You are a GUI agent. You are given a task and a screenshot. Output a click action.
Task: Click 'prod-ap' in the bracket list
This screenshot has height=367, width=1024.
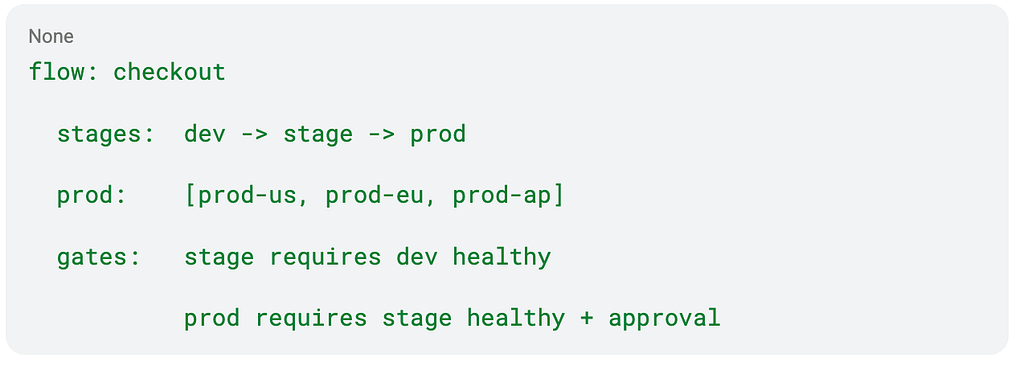[x=502, y=195]
